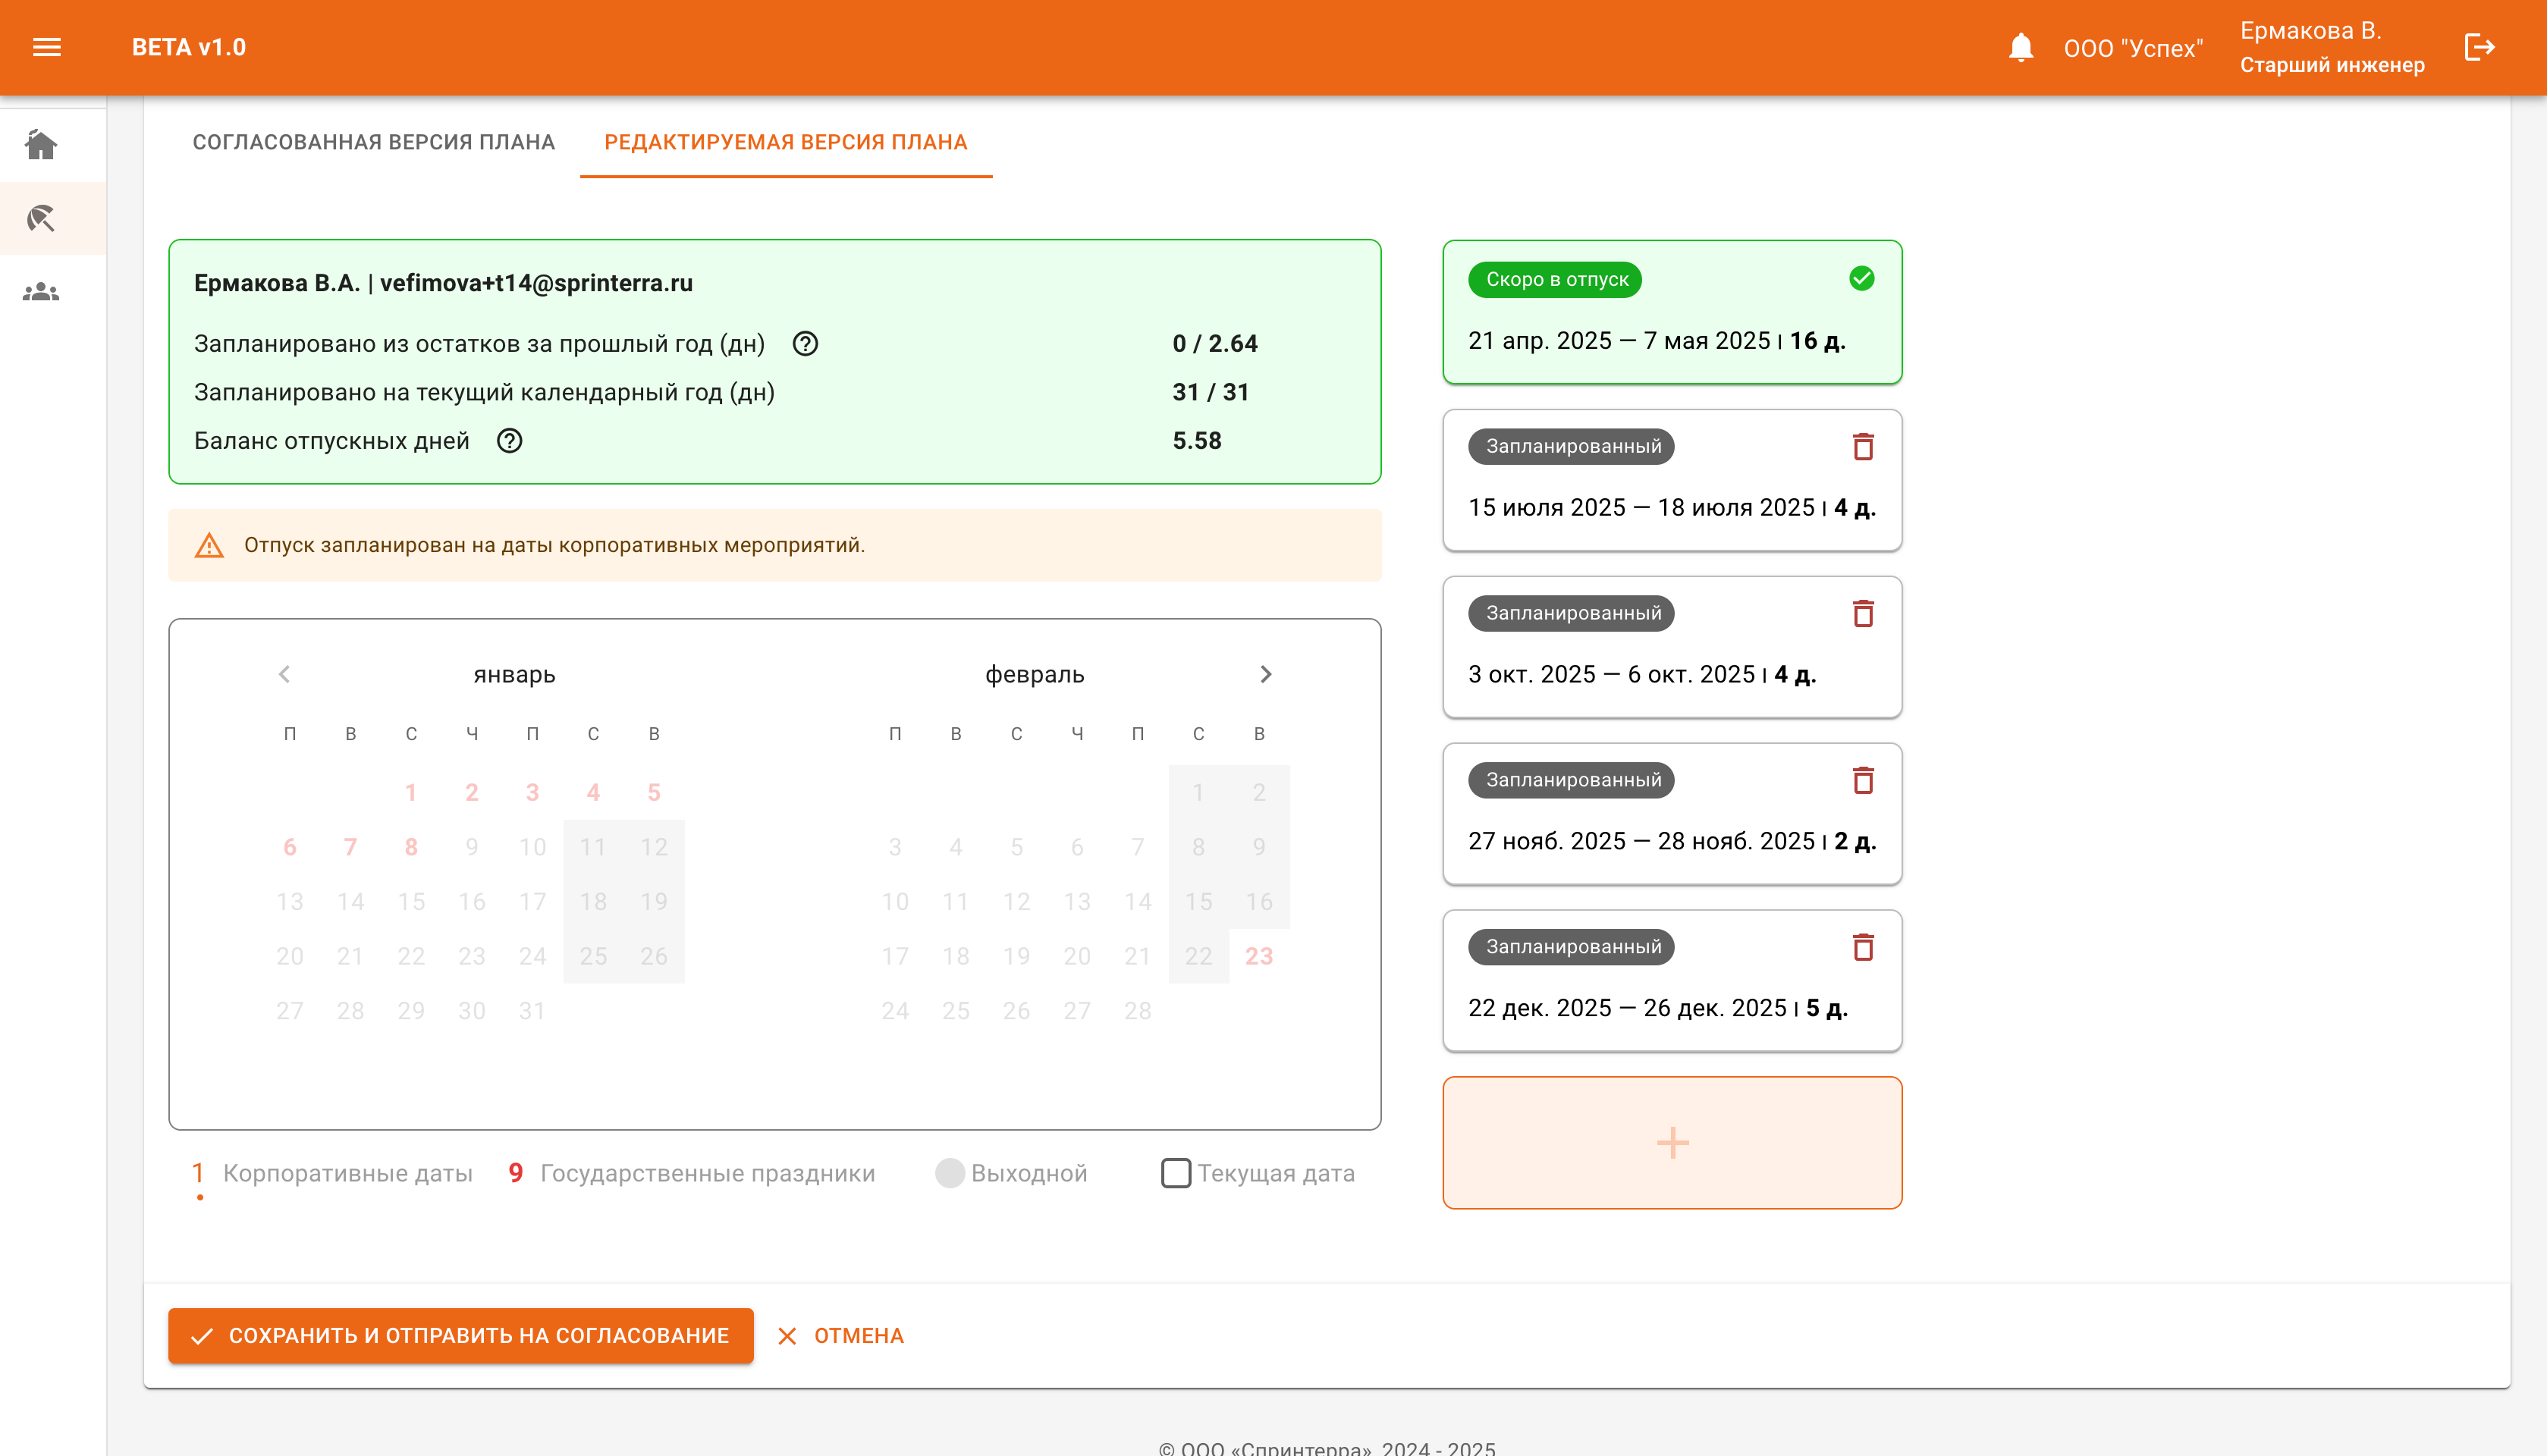Go to previous month in calendar
2547x1456 pixels.
[284, 674]
